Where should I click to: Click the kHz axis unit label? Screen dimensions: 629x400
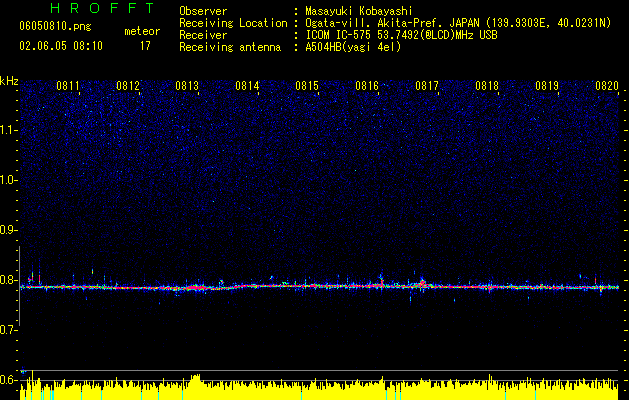click(x=9, y=81)
